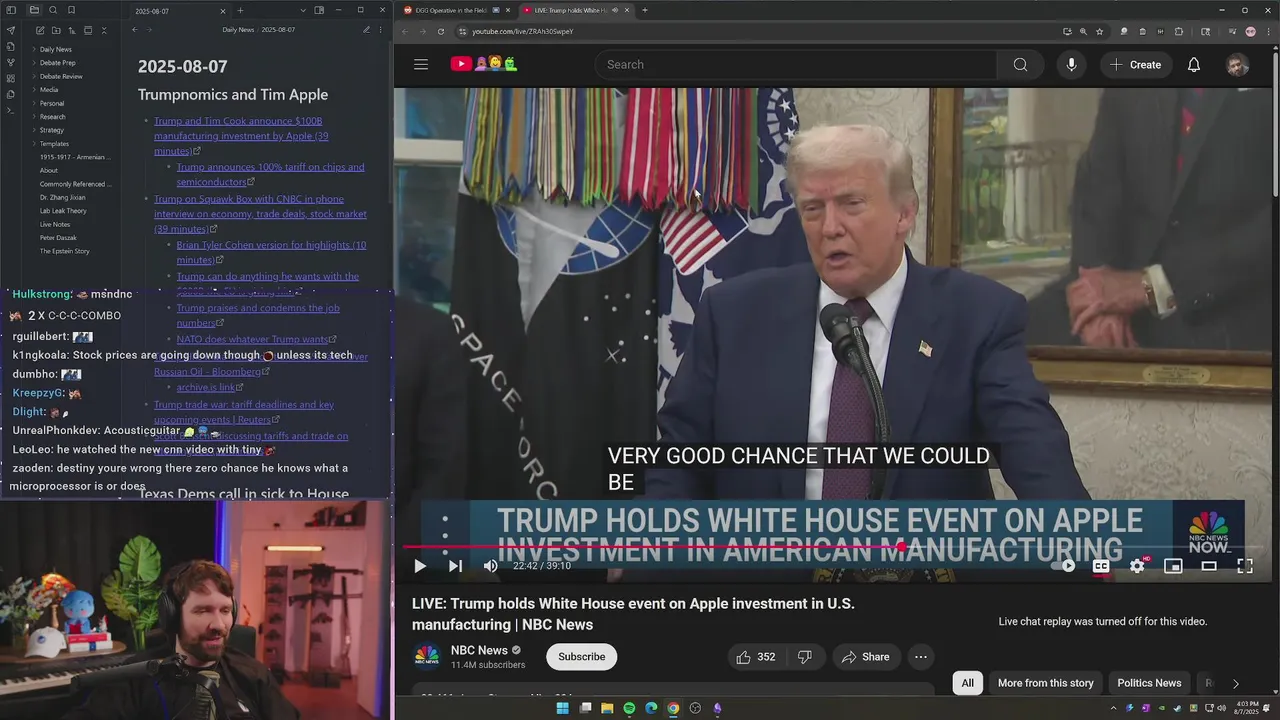Open NBC News channel name link

(x=479, y=650)
